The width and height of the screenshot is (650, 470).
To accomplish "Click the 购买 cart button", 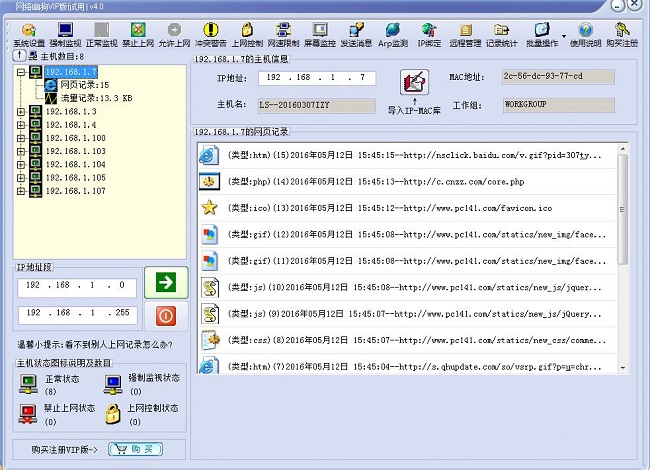I will pyautogui.click(x=135, y=449).
